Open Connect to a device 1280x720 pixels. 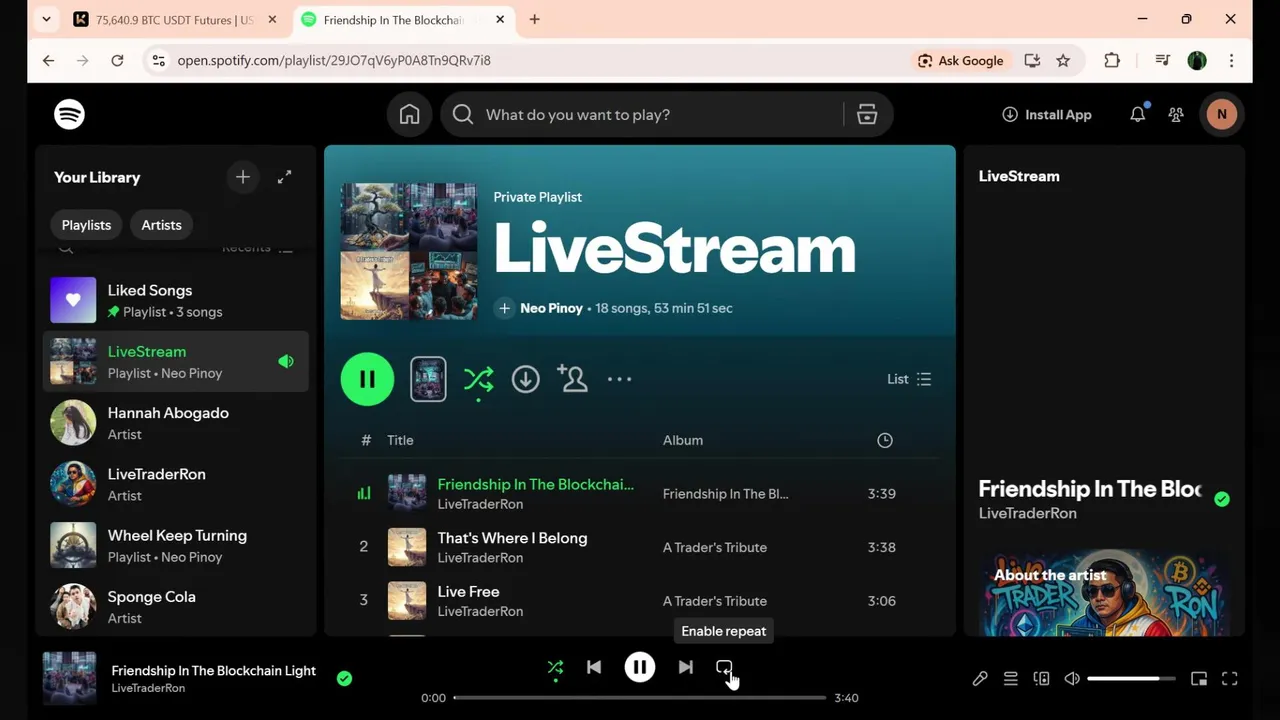click(x=1041, y=679)
